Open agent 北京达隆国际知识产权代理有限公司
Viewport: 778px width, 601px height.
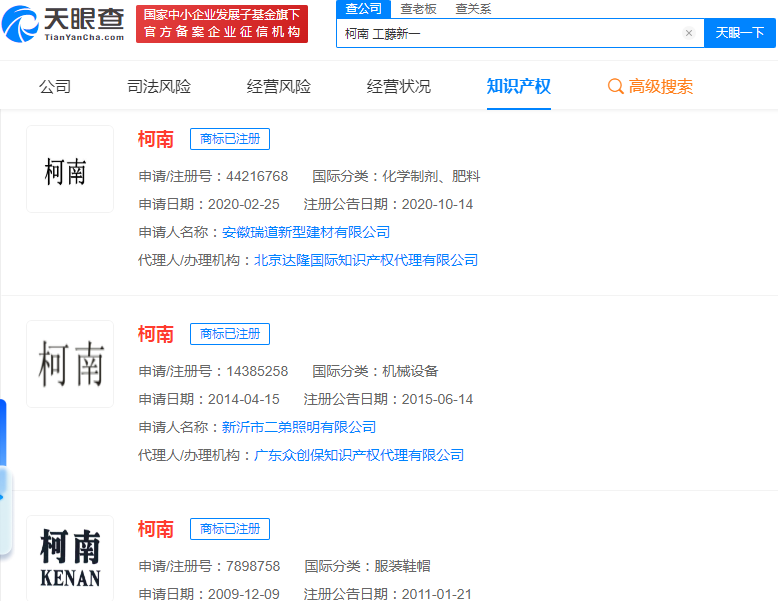click(x=366, y=260)
